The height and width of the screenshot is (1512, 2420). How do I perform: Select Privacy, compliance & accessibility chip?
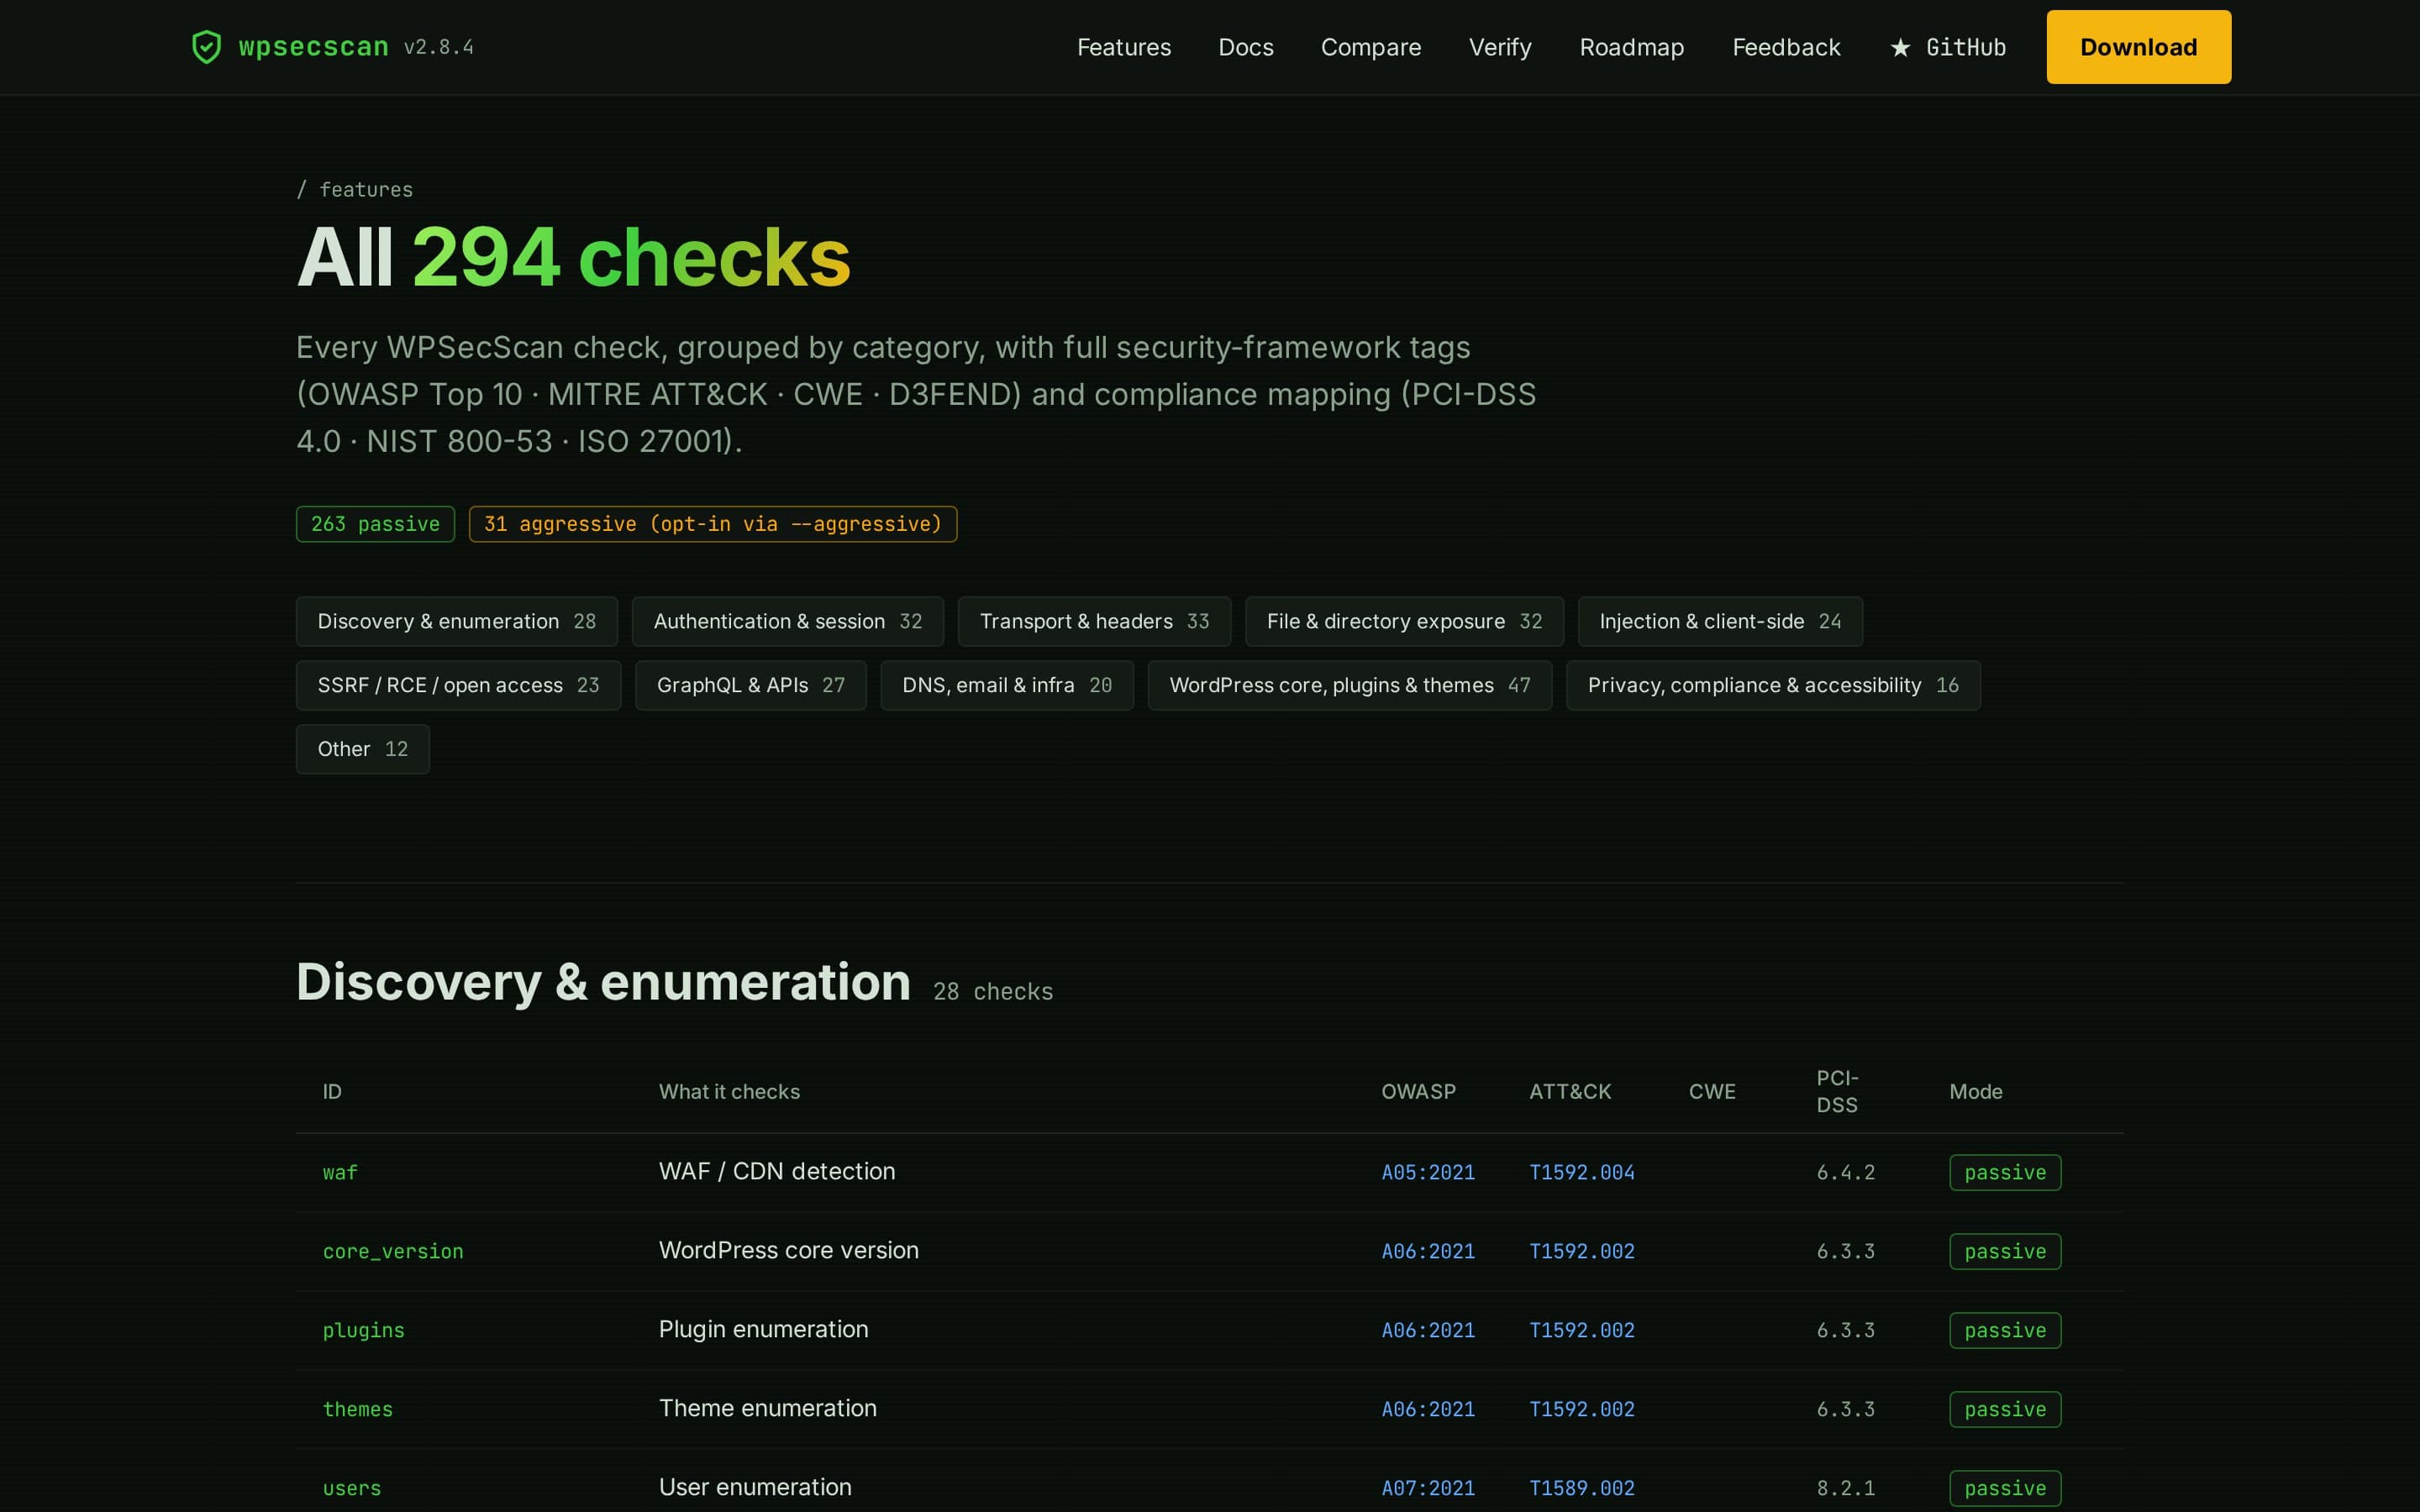[1773, 685]
